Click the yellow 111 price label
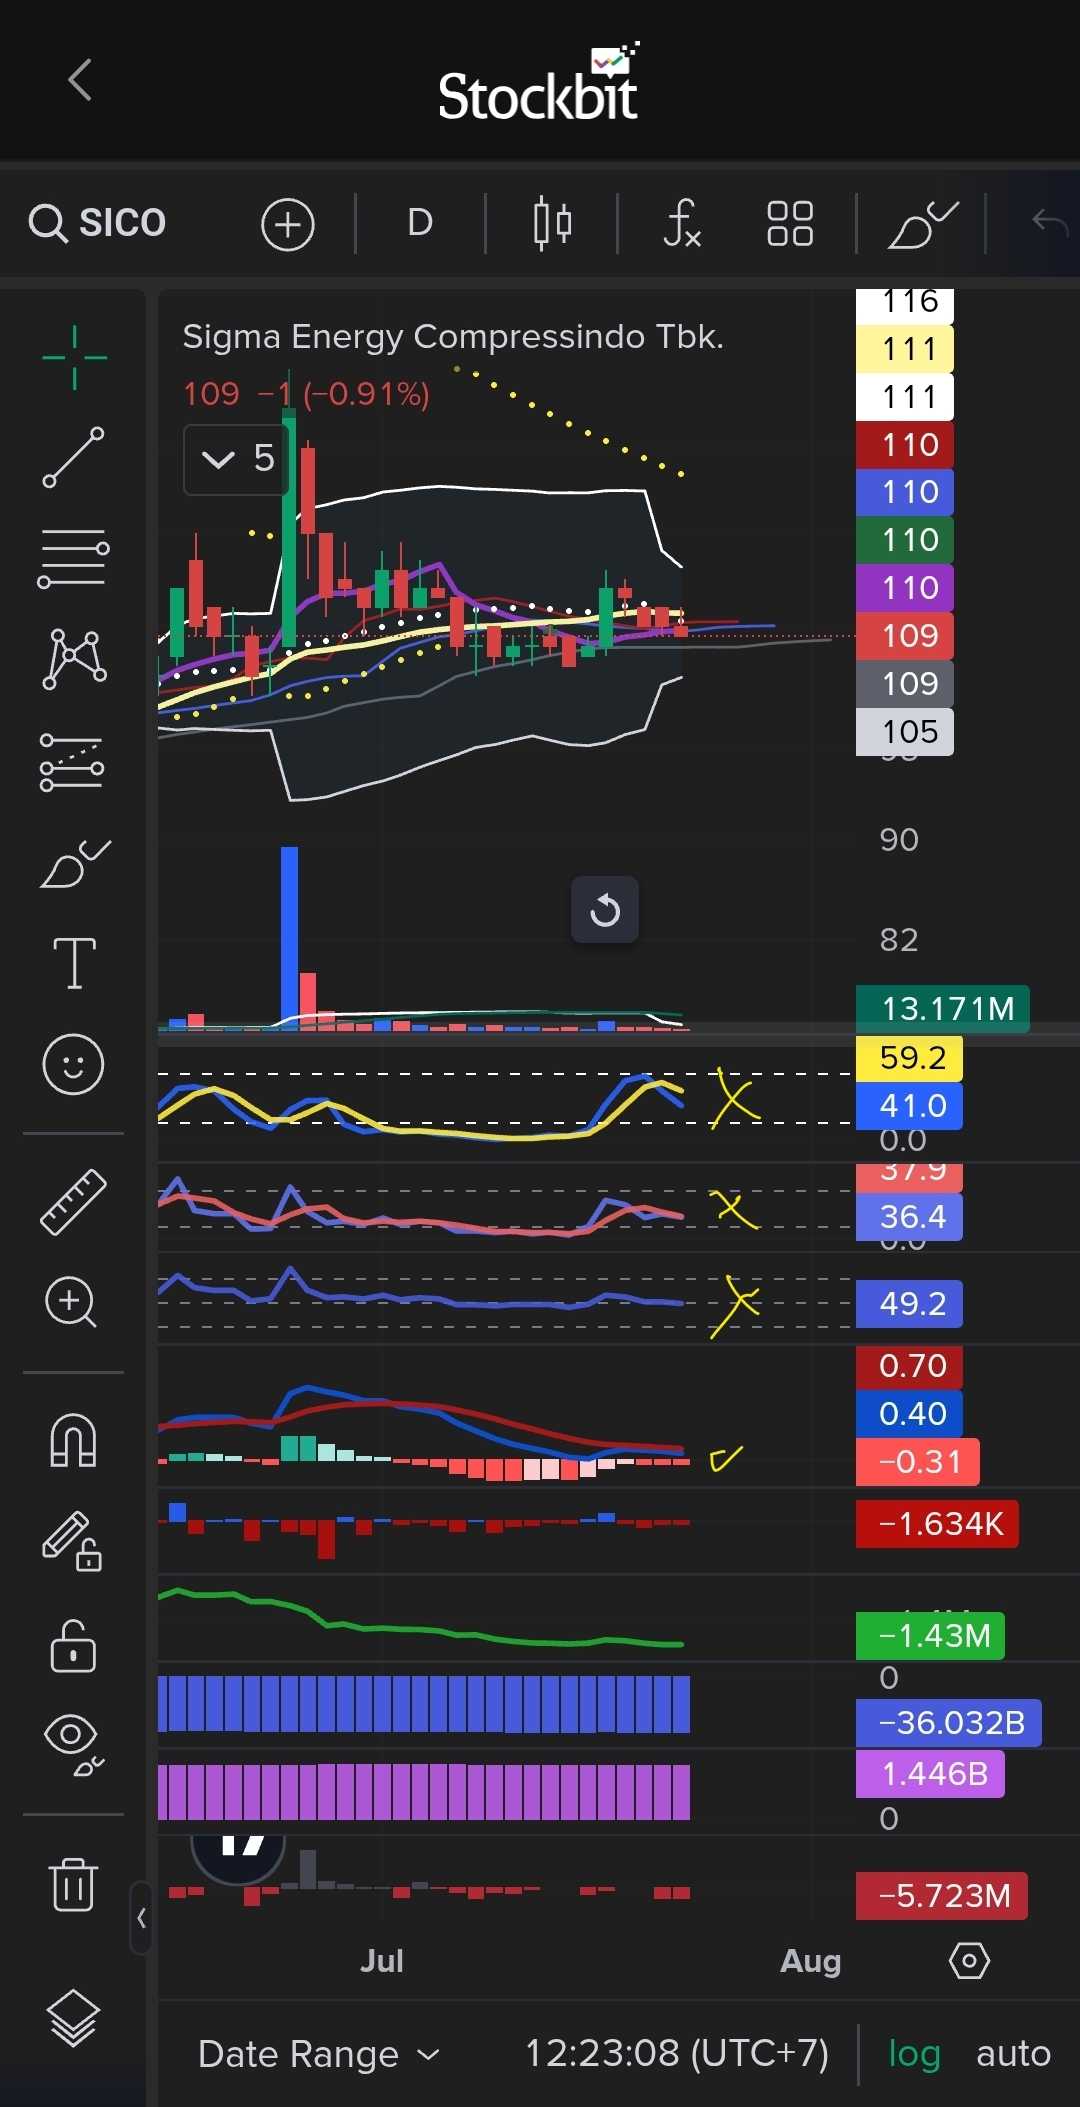Viewport: 1080px width, 2107px height. [906, 349]
